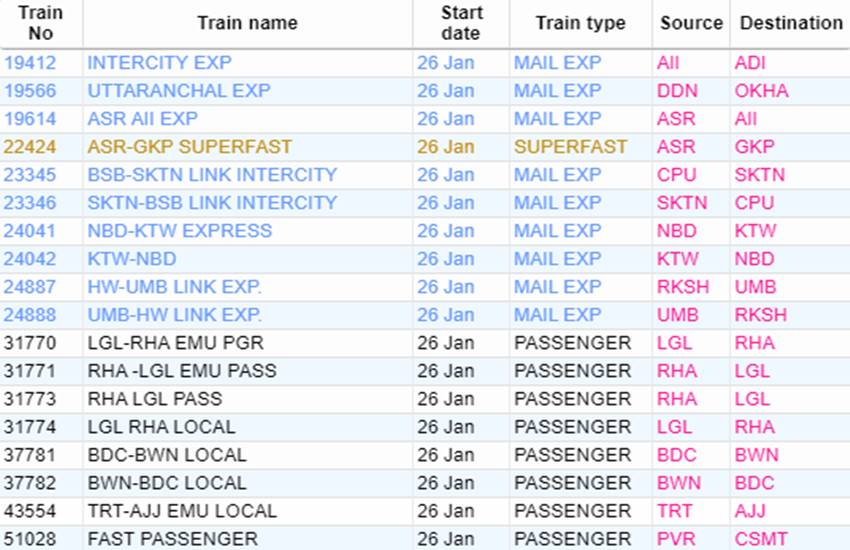Click the Source column header
Image resolution: width=850 pixels, height=550 pixels.
[691, 23]
